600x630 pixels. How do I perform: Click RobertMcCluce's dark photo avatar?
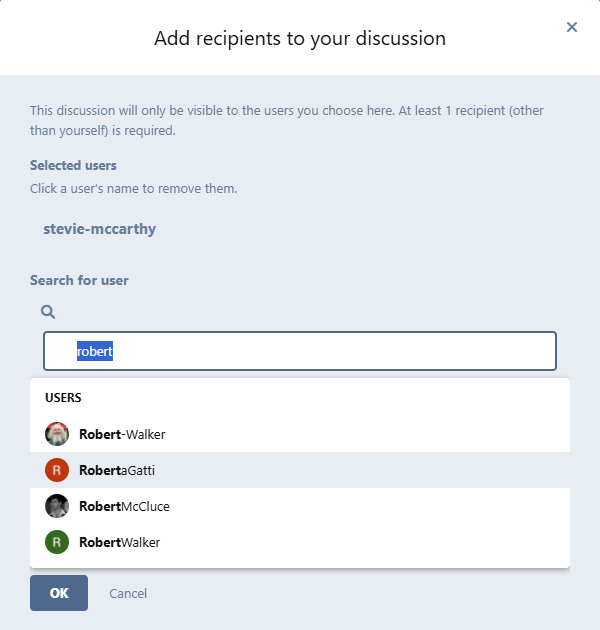[57, 506]
